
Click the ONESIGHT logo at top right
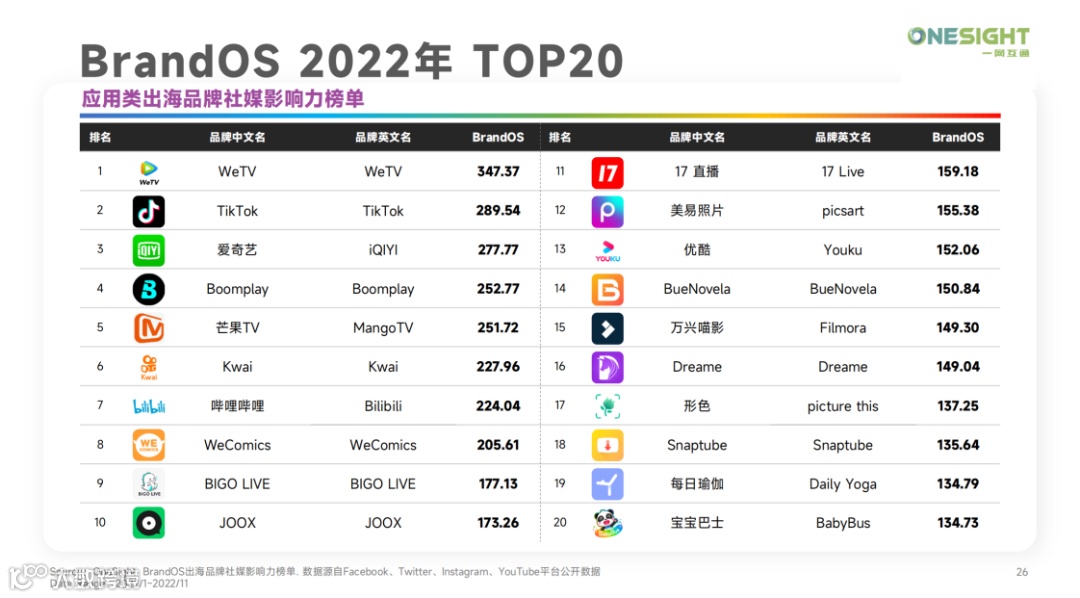tap(968, 41)
